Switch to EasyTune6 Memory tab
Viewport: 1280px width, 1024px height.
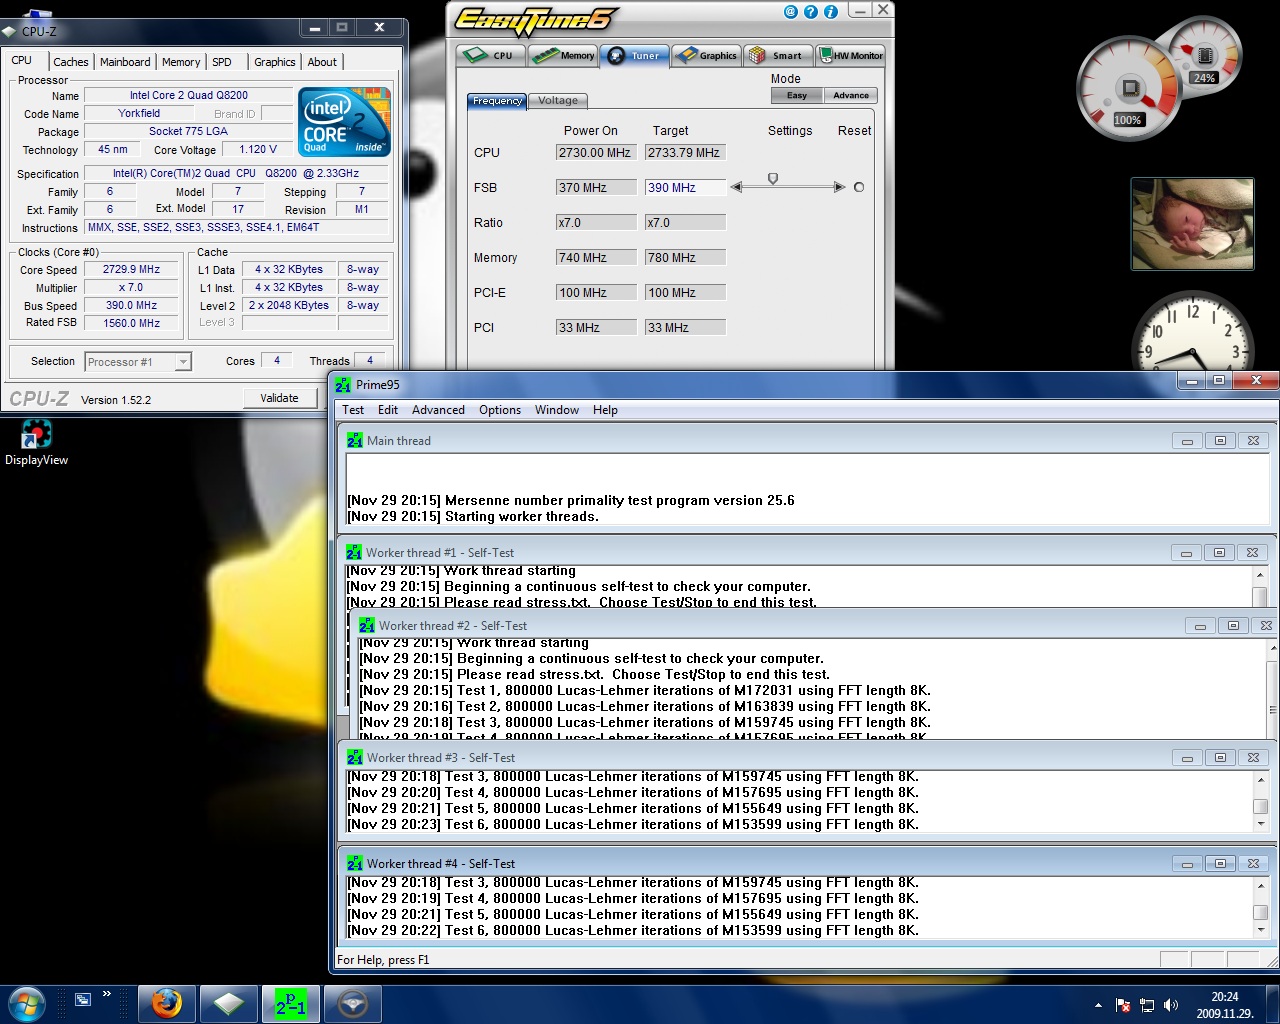click(x=563, y=55)
